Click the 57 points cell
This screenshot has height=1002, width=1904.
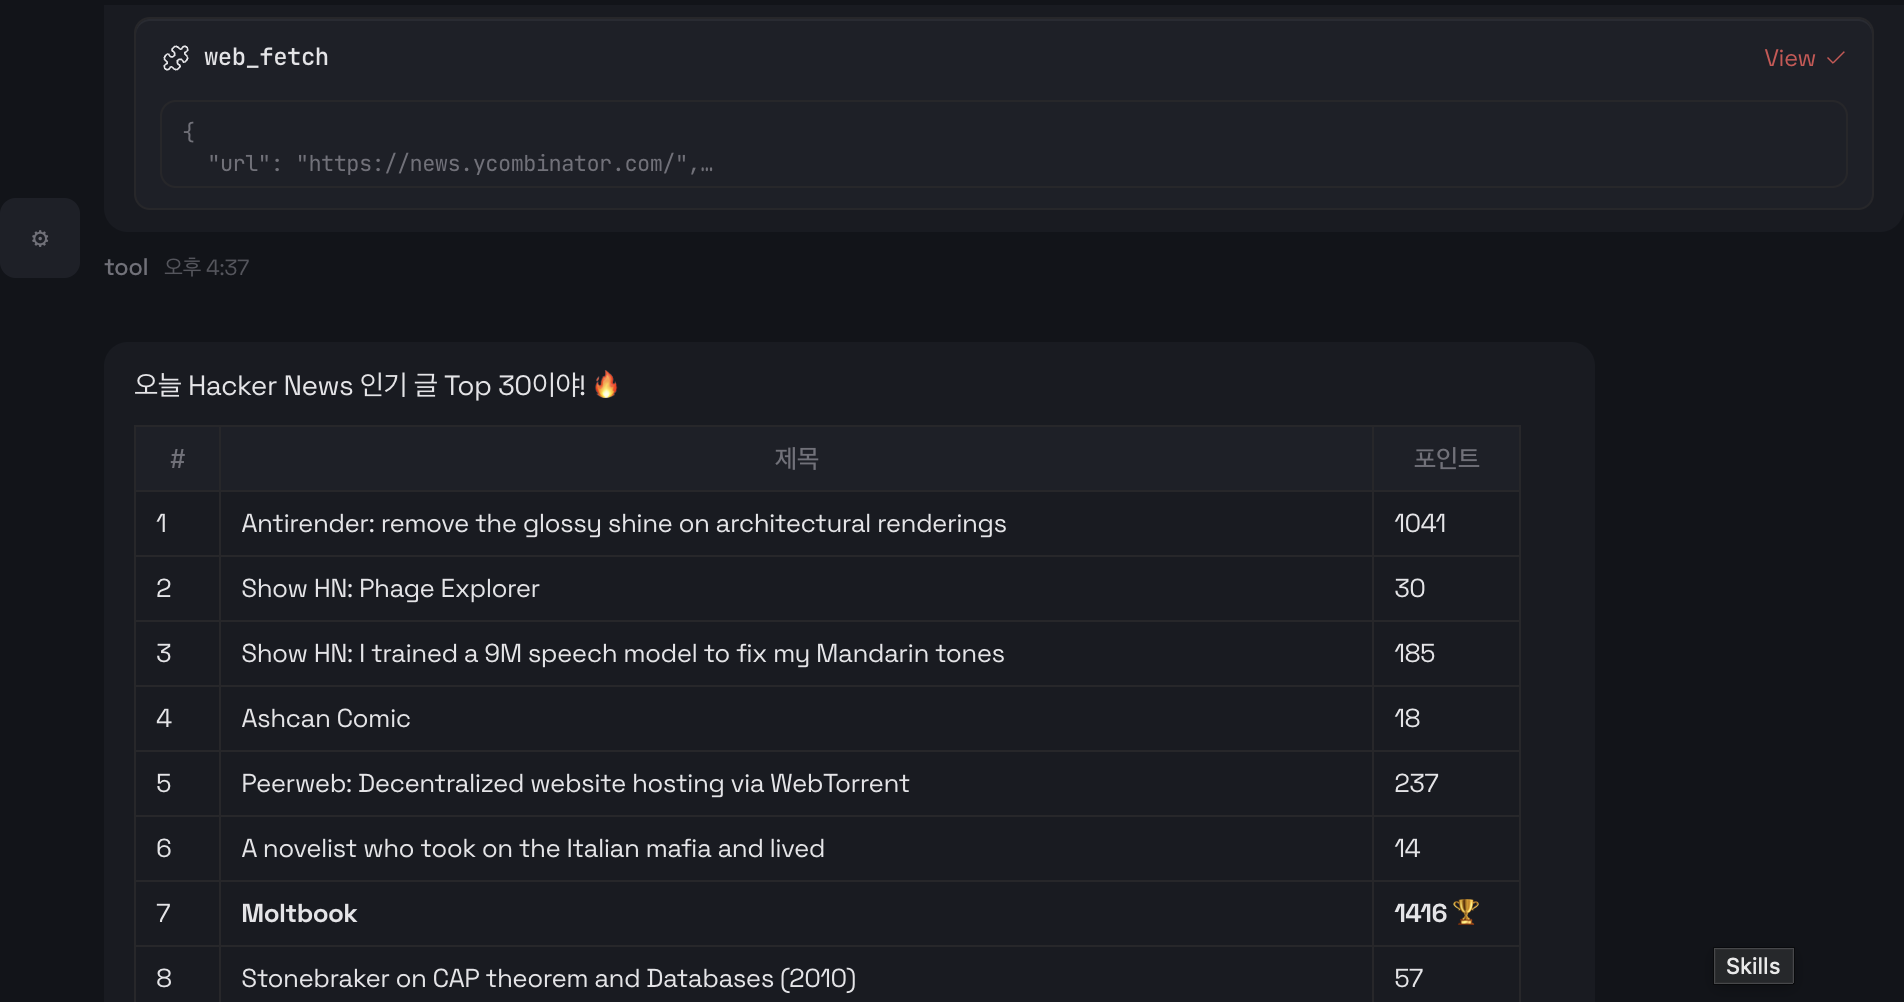(x=1446, y=975)
